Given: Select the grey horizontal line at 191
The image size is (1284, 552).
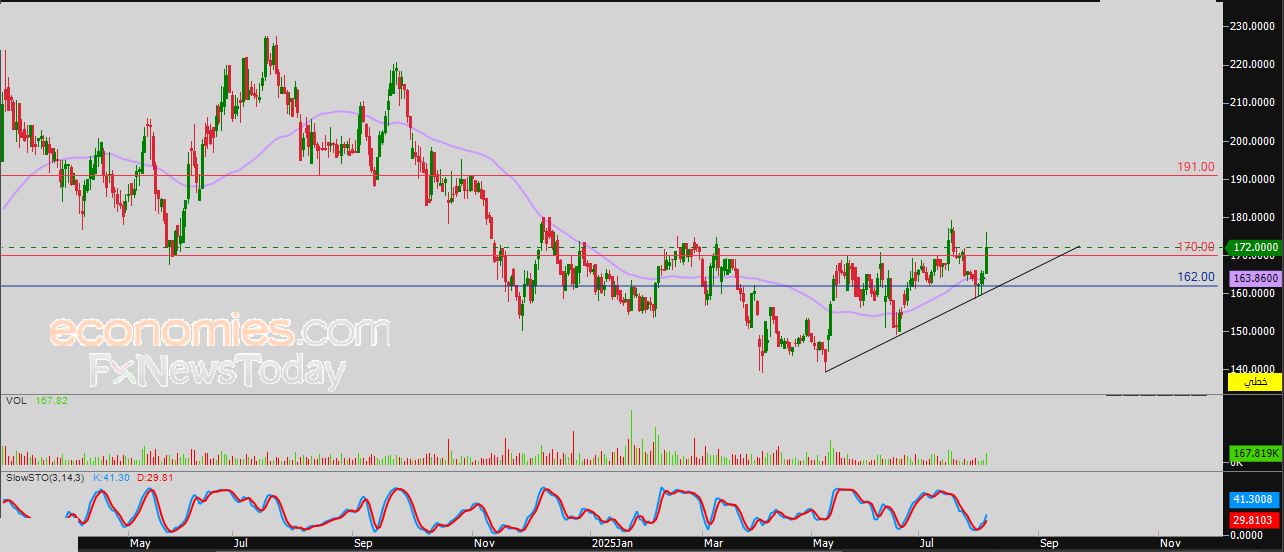Looking at the screenshot, I should pos(610,176).
